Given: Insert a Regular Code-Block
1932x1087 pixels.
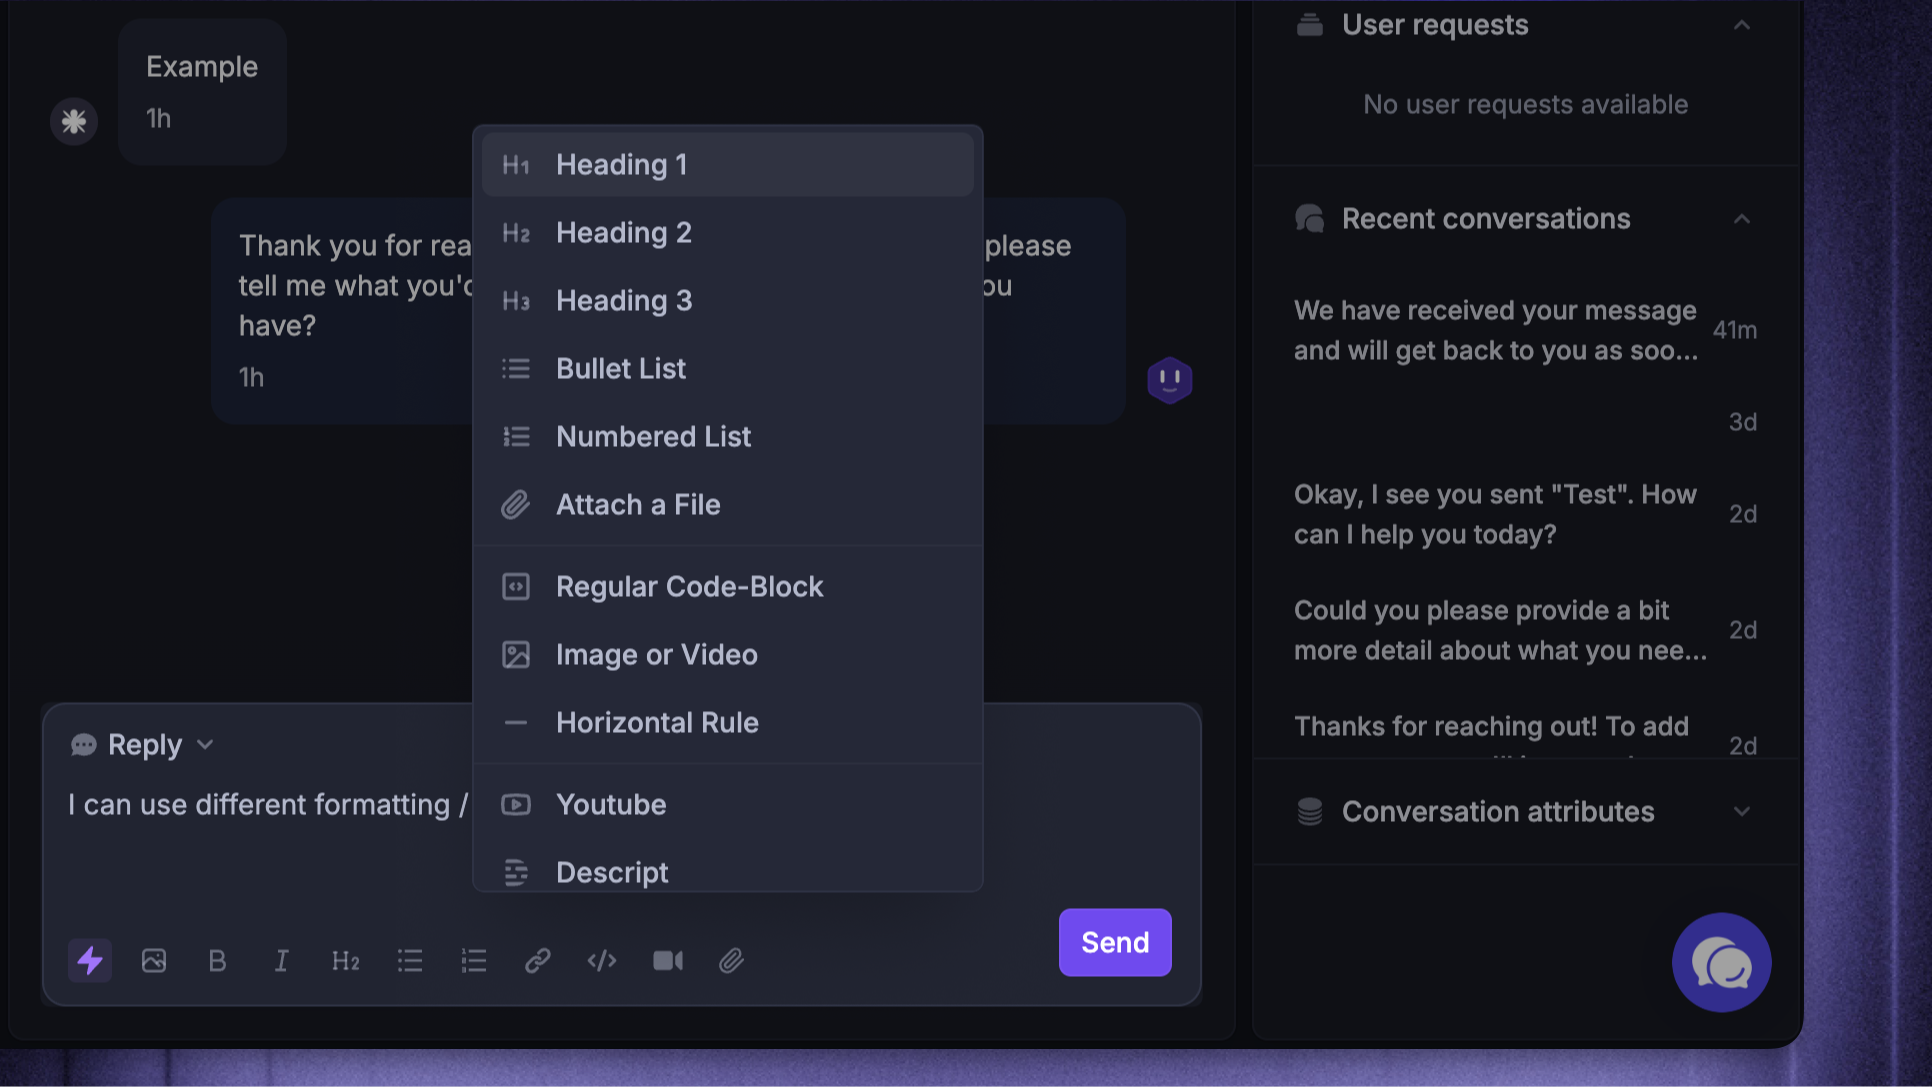Looking at the screenshot, I should point(728,586).
